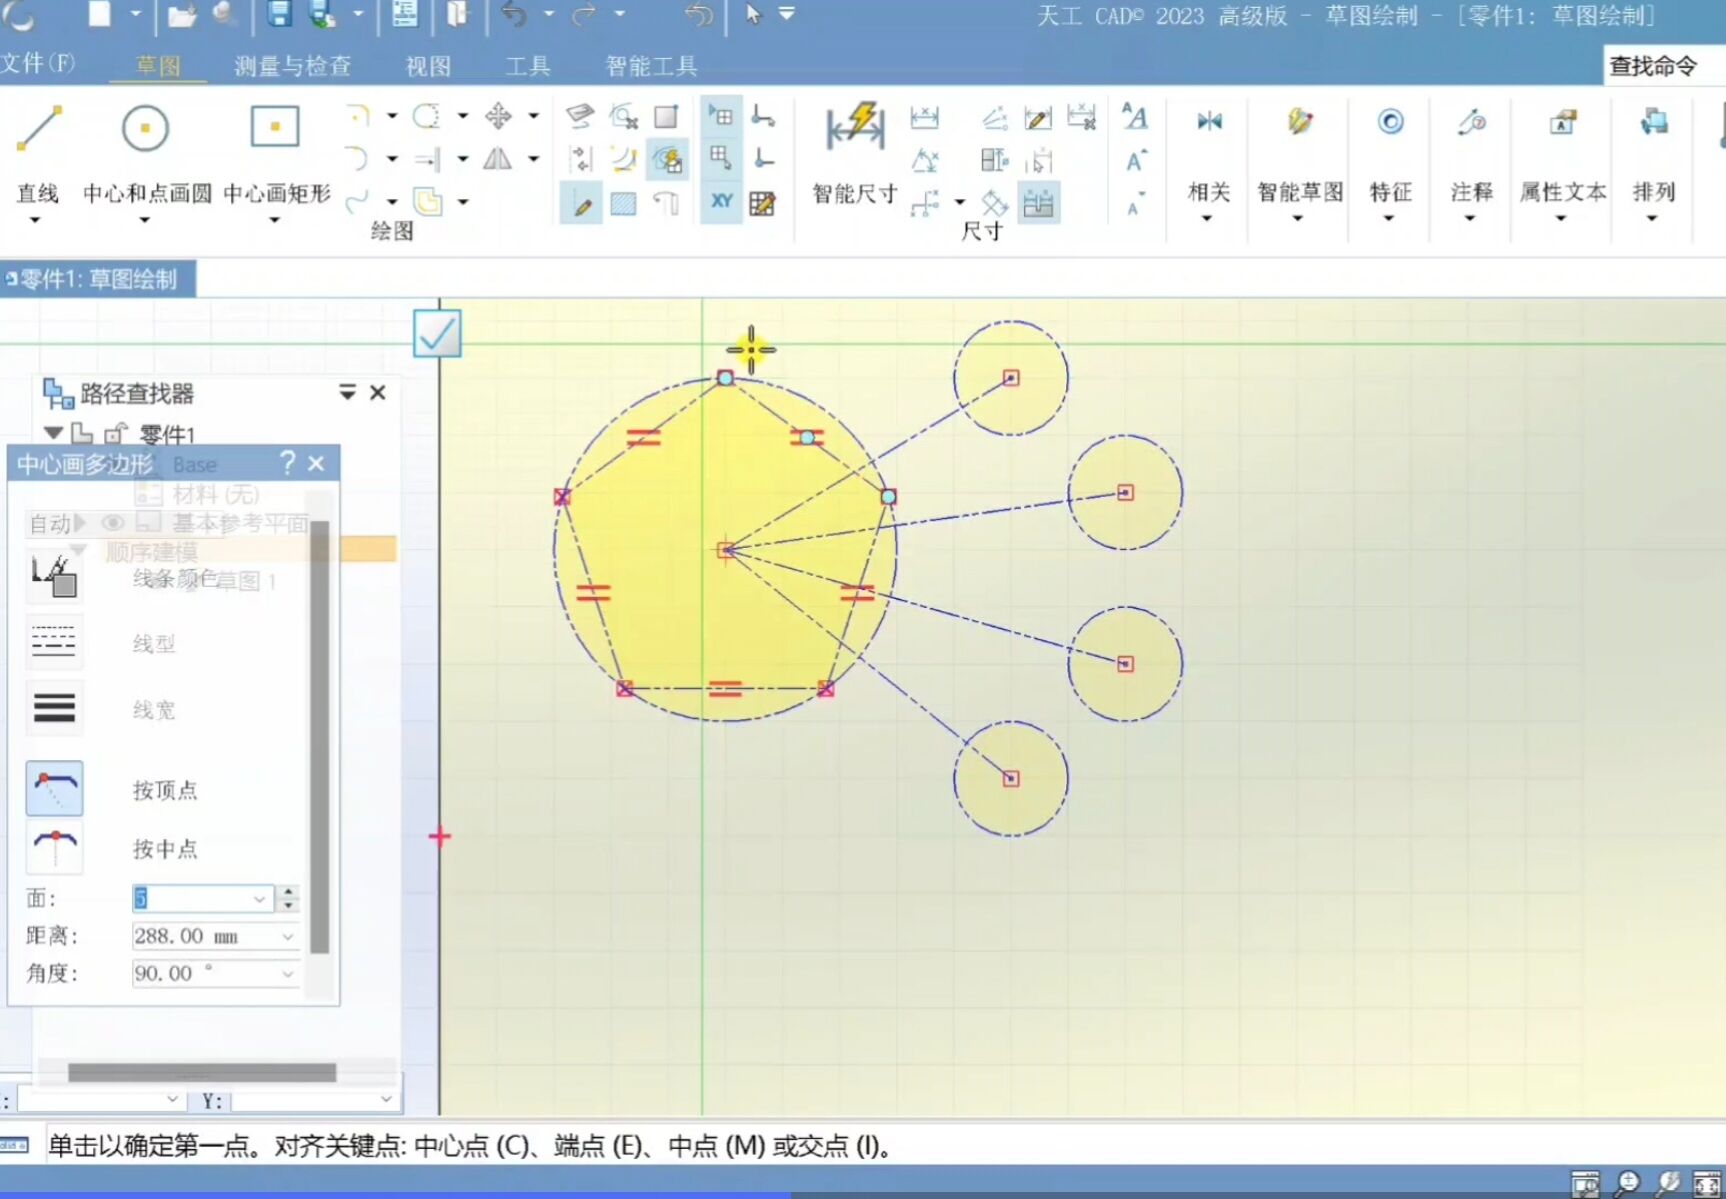The height and width of the screenshot is (1199, 1726).
Task: Open the angle (角度) value dropdown
Action: (287, 974)
